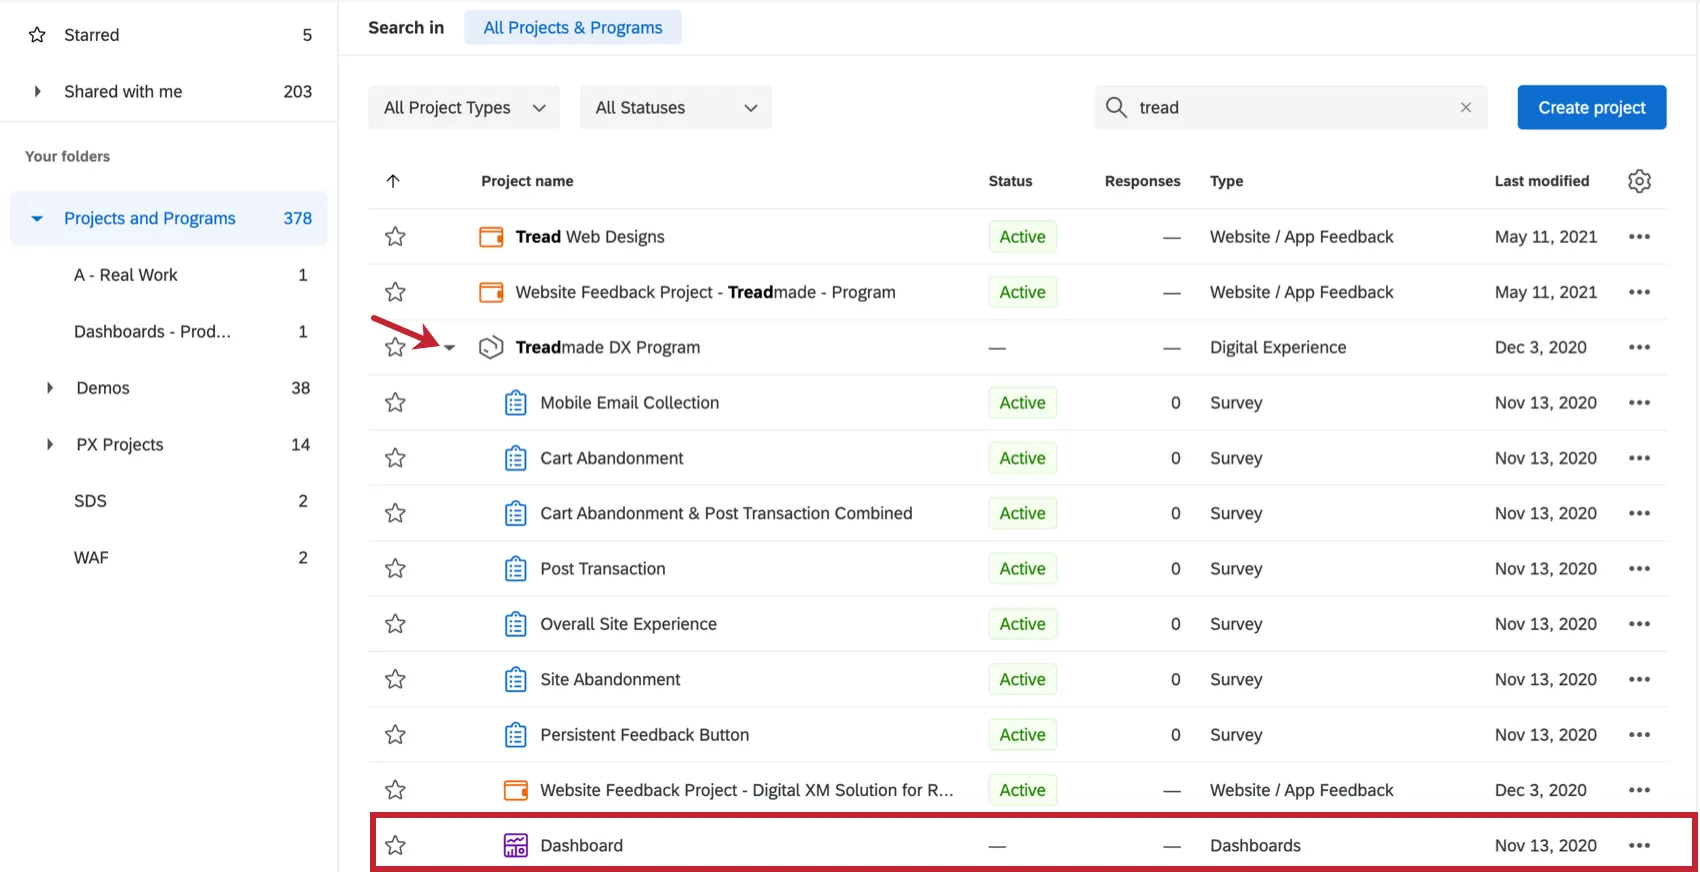The width and height of the screenshot is (1700, 872).
Task: Click the Dashboard project icon
Action: pos(515,845)
